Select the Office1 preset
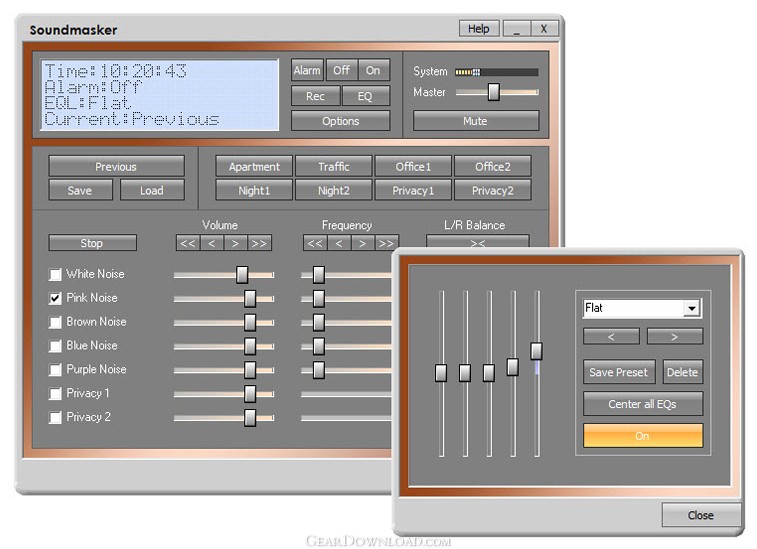 pos(413,167)
